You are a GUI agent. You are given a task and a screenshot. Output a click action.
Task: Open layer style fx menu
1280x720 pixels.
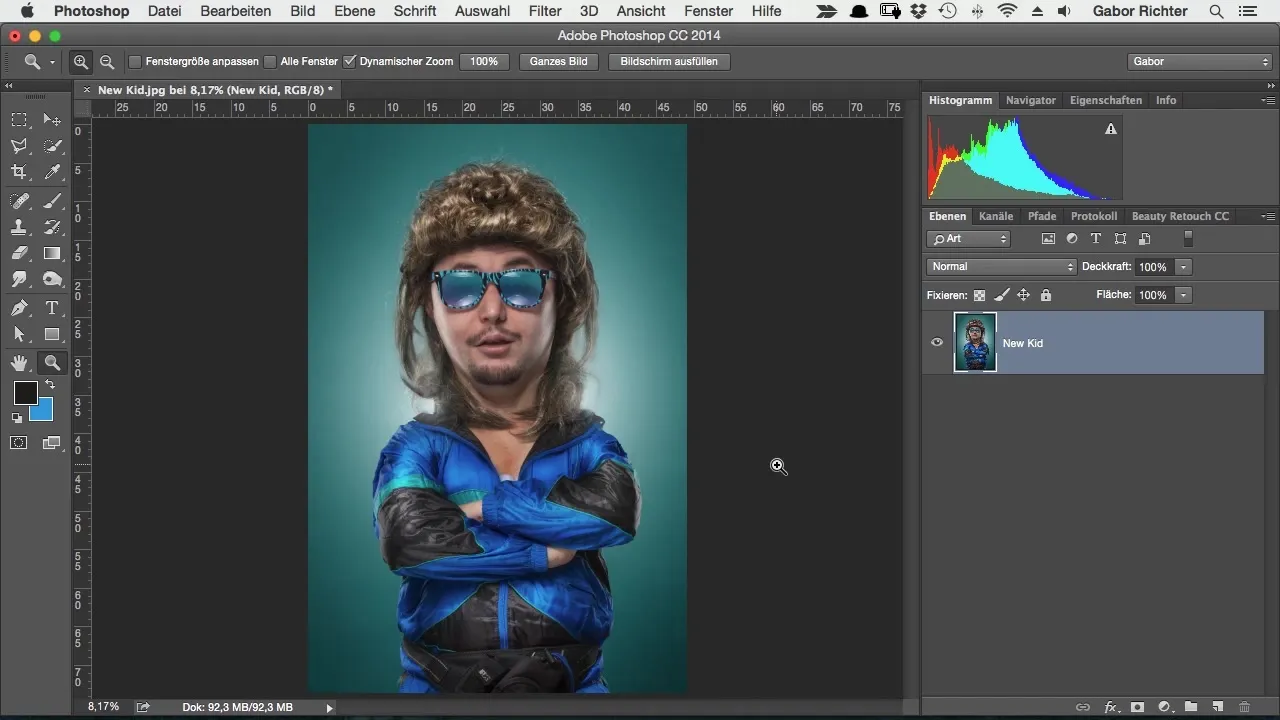tap(1110, 707)
